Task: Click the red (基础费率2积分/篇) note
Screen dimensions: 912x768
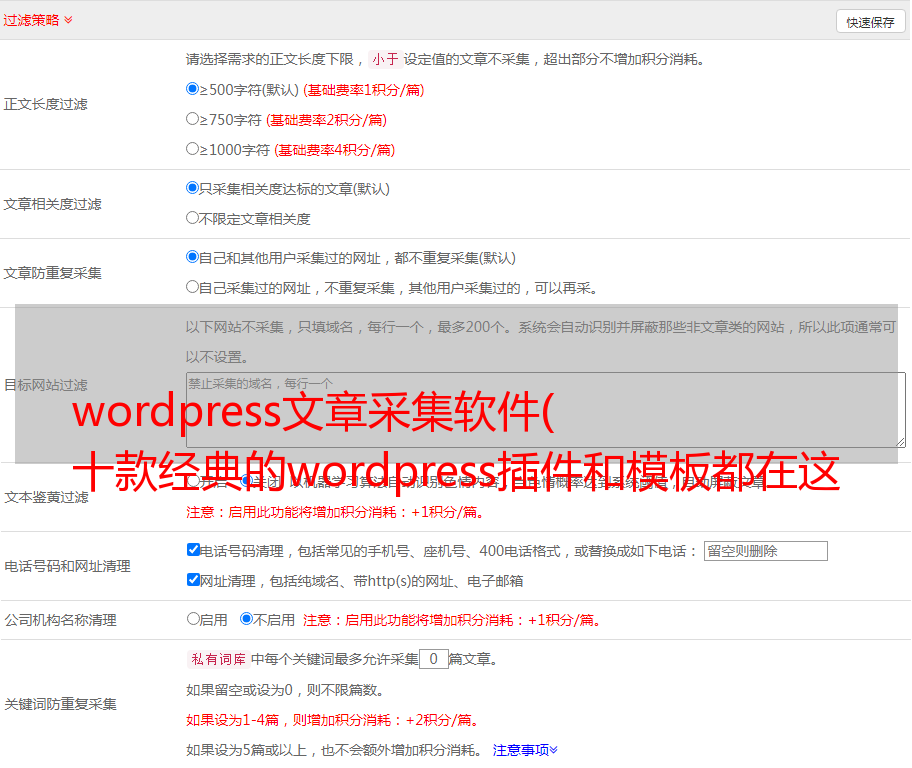Action: (326, 120)
